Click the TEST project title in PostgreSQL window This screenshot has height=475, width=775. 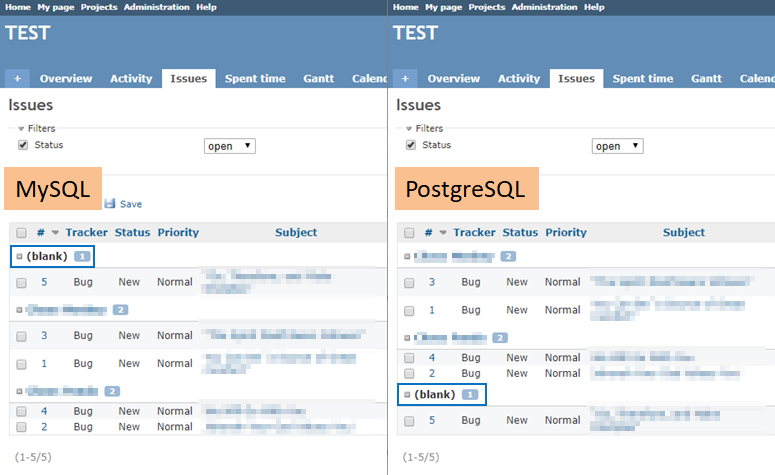coord(416,33)
